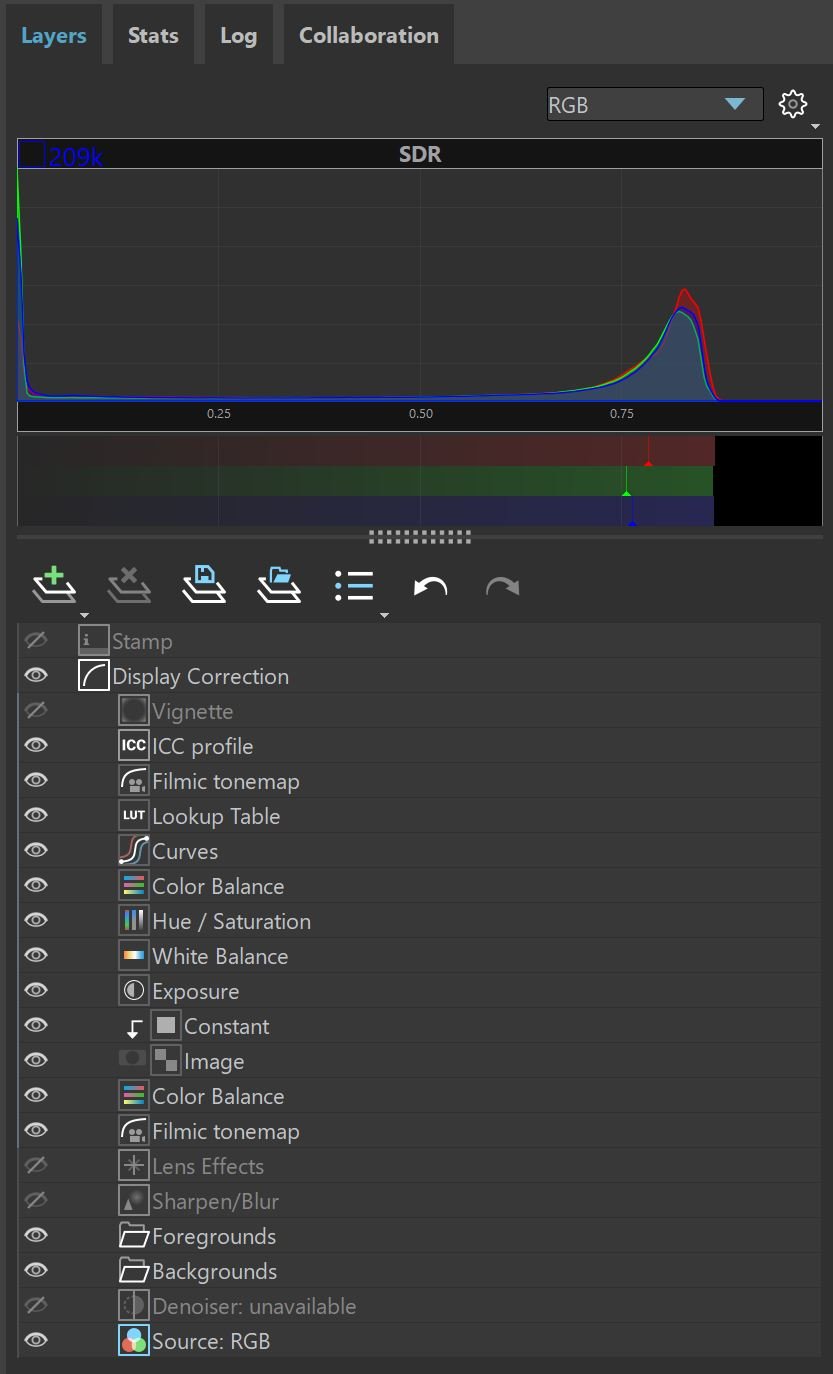
Task: Open the list options dropdown arrow
Action: point(384,616)
